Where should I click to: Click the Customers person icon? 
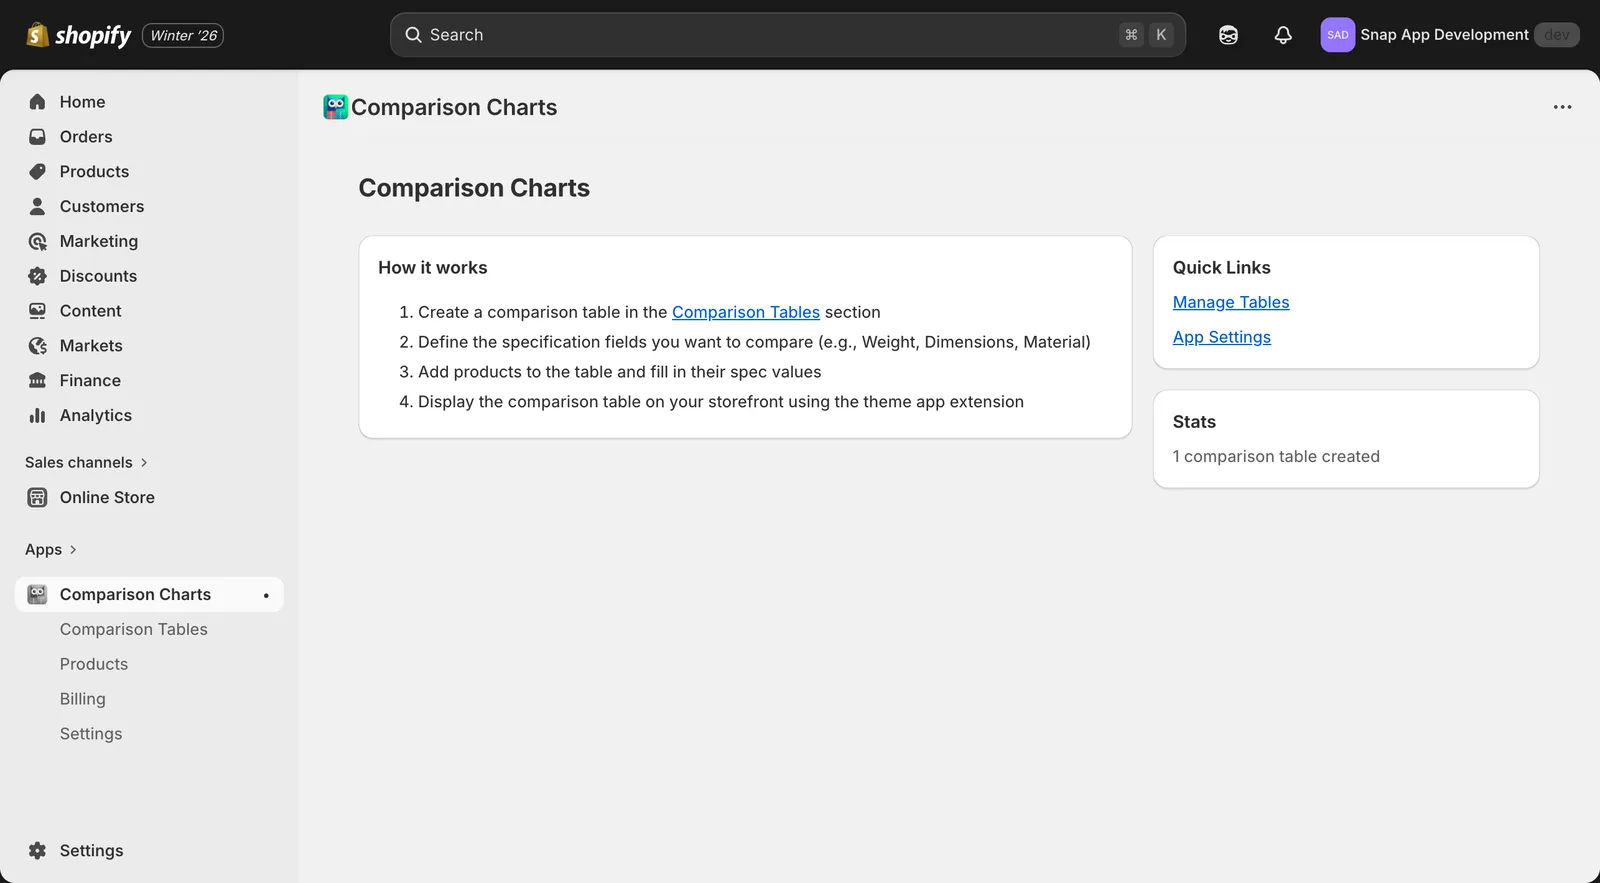coord(37,206)
